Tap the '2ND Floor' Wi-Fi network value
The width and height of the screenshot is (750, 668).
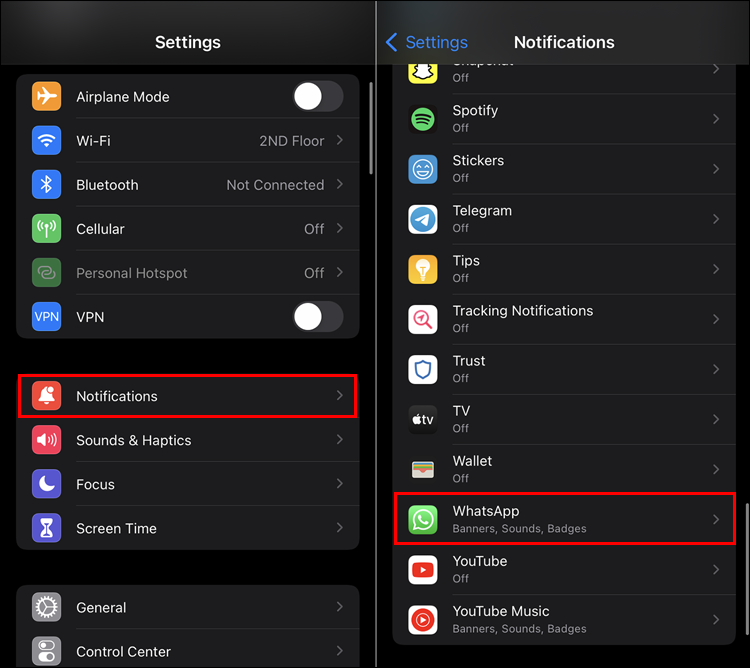click(x=292, y=141)
